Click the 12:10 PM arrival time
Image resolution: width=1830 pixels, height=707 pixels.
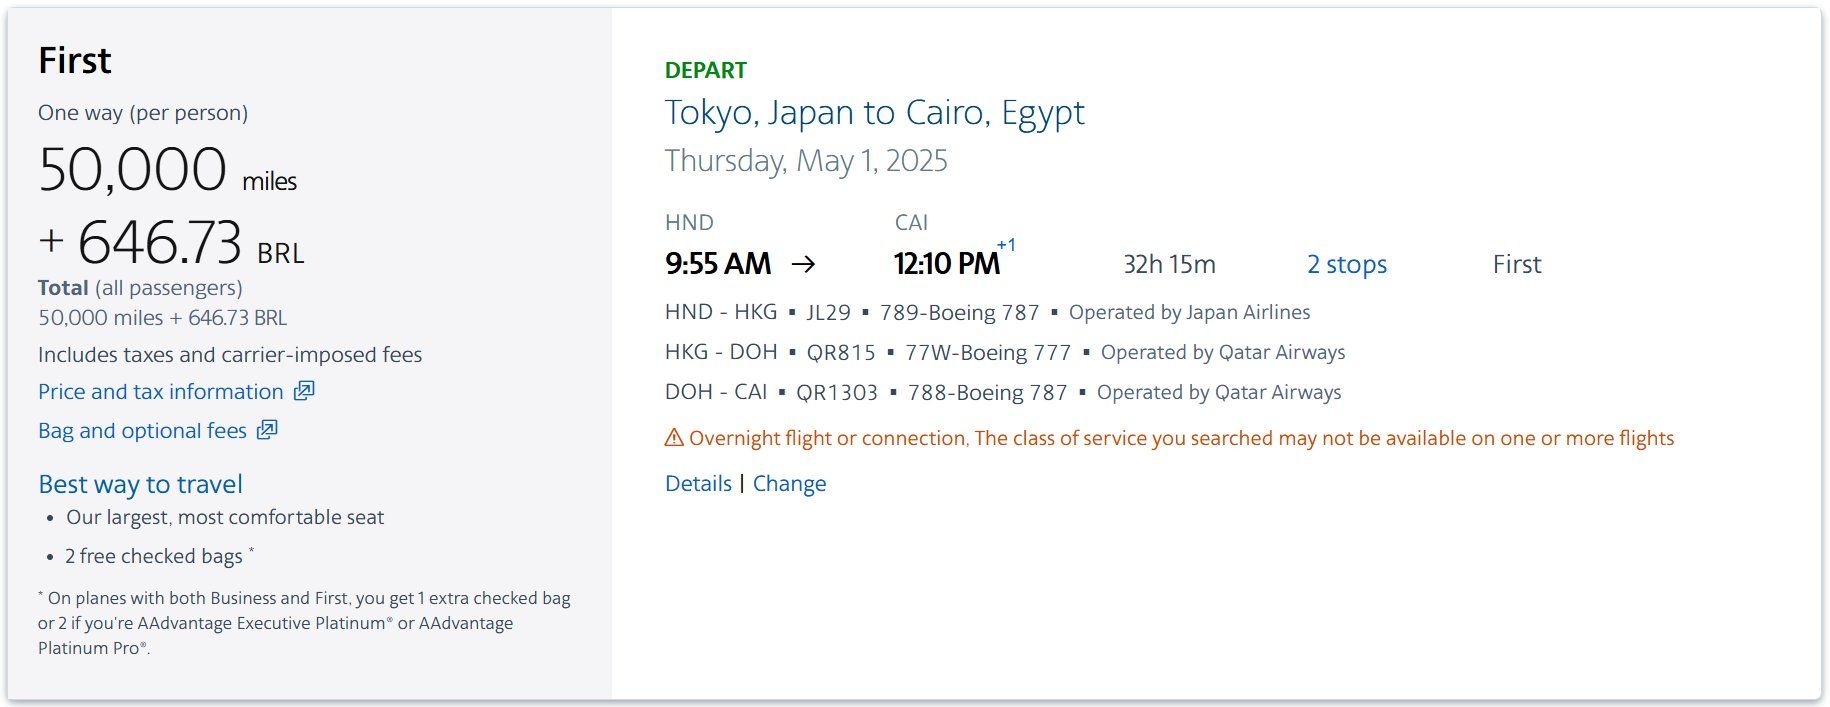[946, 264]
